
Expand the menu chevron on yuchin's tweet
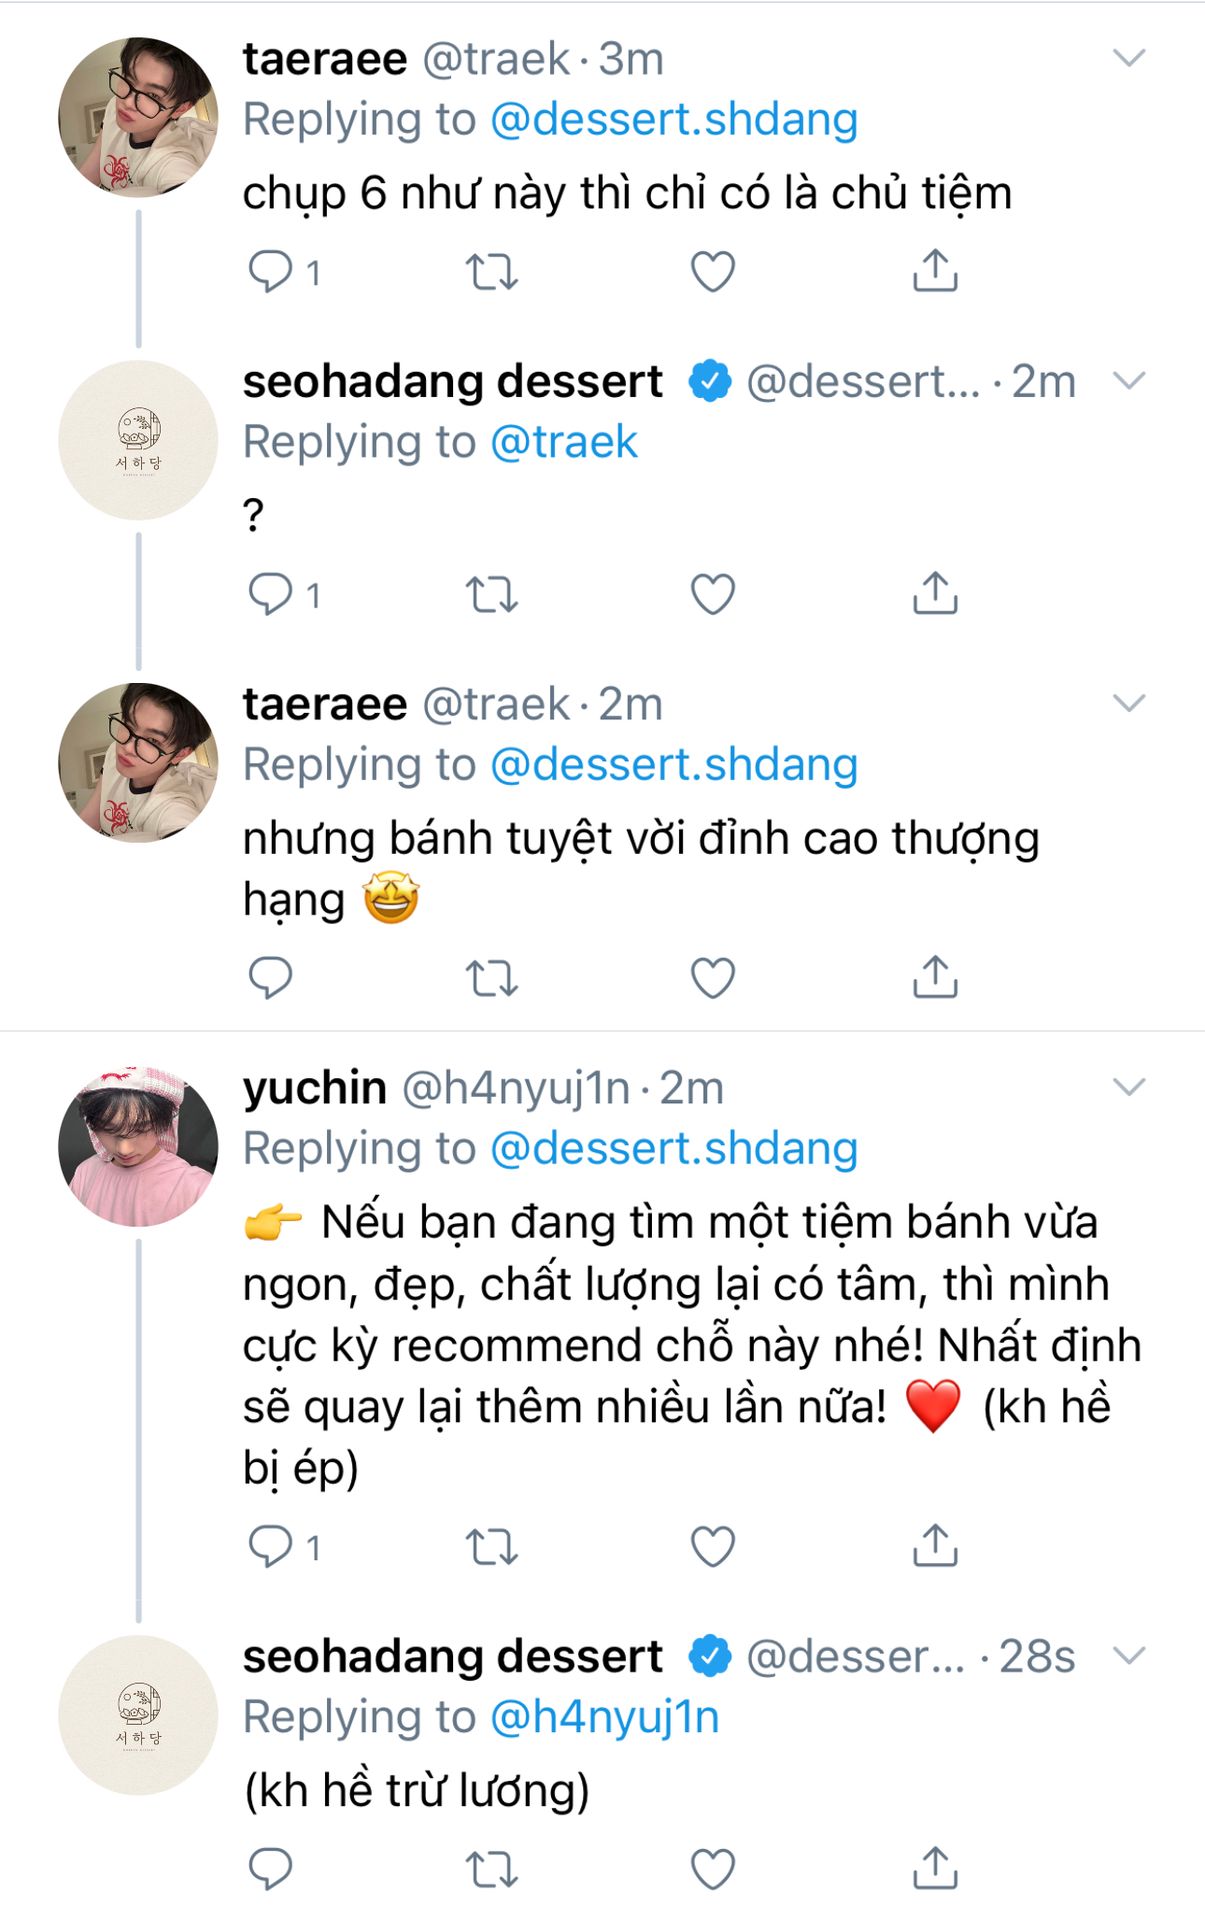pos(1128,1087)
